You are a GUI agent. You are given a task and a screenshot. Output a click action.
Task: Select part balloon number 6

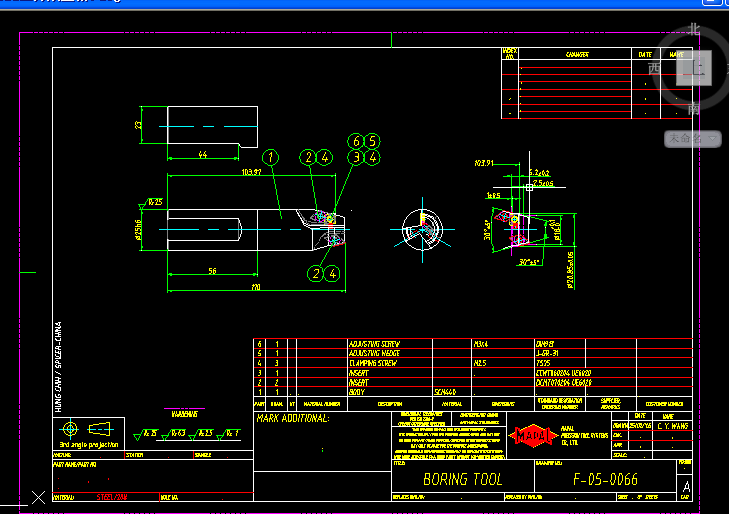(x=356, y=141)
